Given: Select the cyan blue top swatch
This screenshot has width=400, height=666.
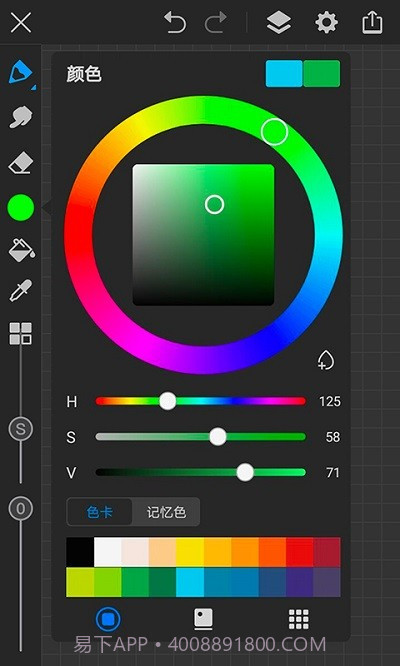Looking at the screenshot, I should coord(284,73).
